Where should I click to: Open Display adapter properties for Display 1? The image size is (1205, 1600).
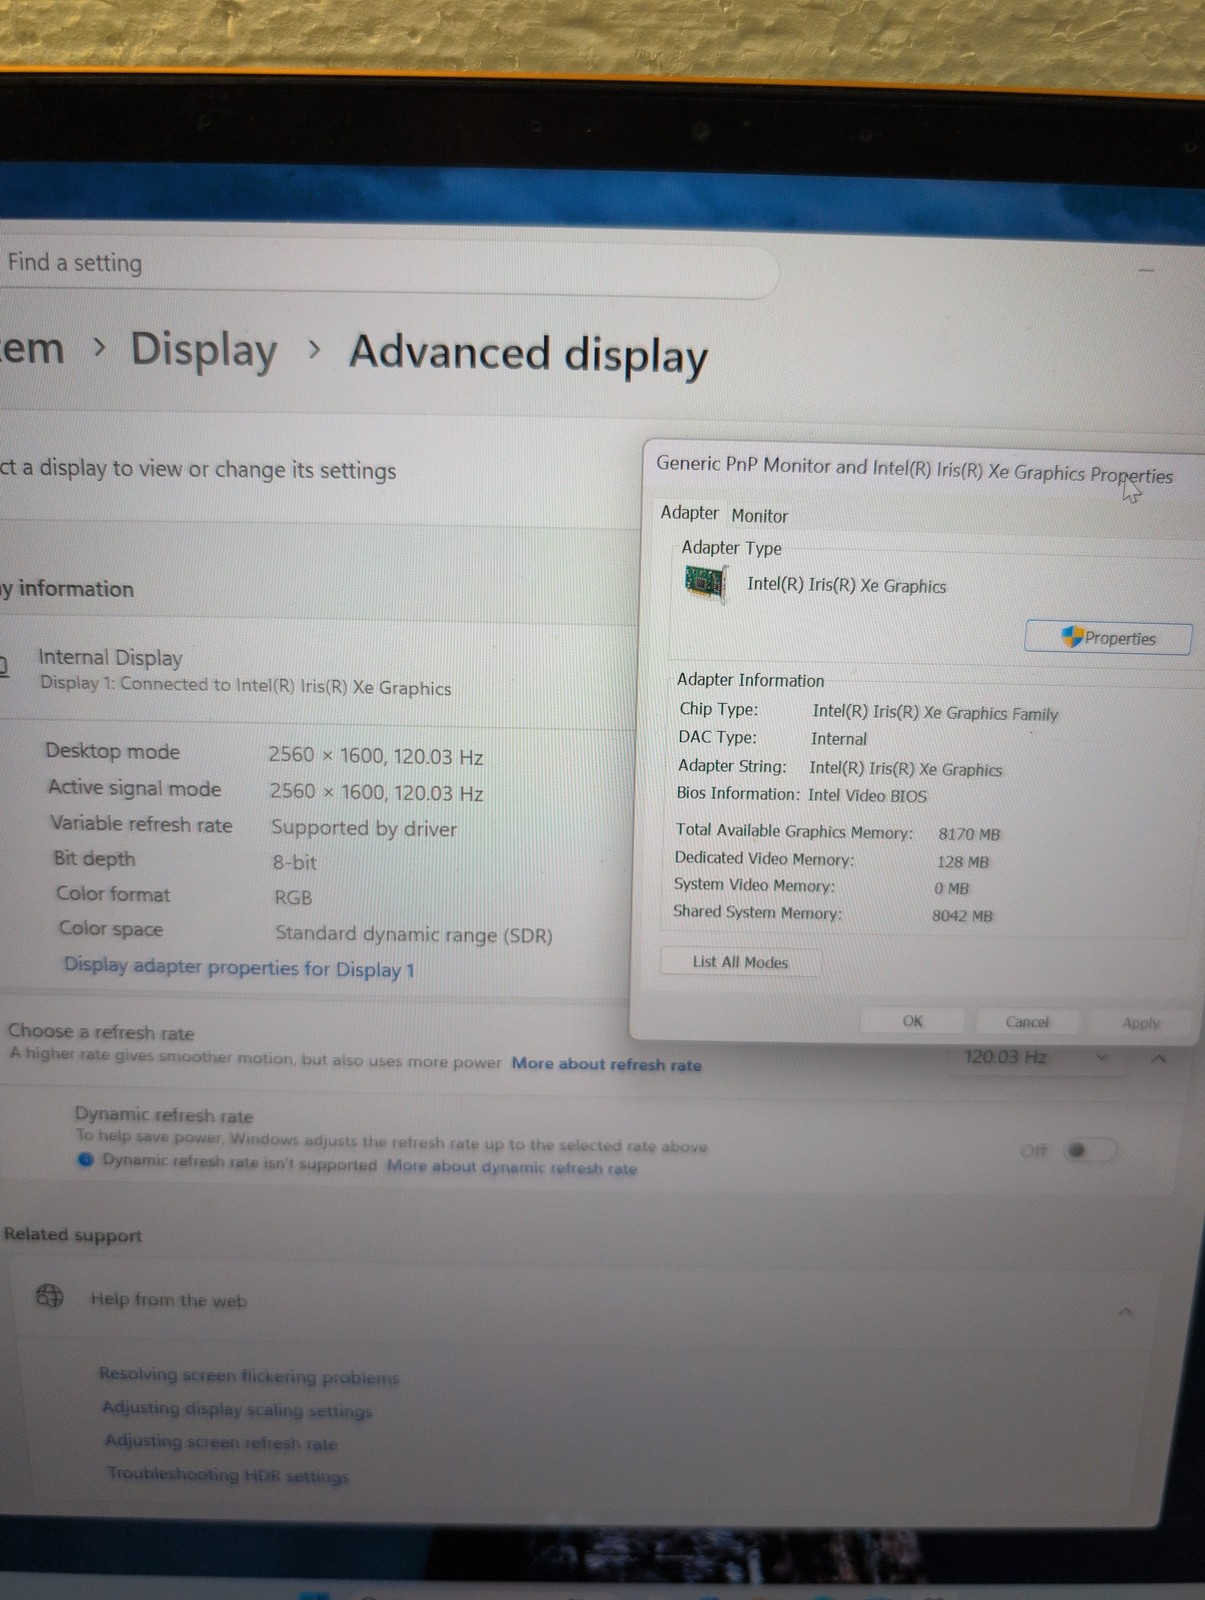click(x=239, y=967)
